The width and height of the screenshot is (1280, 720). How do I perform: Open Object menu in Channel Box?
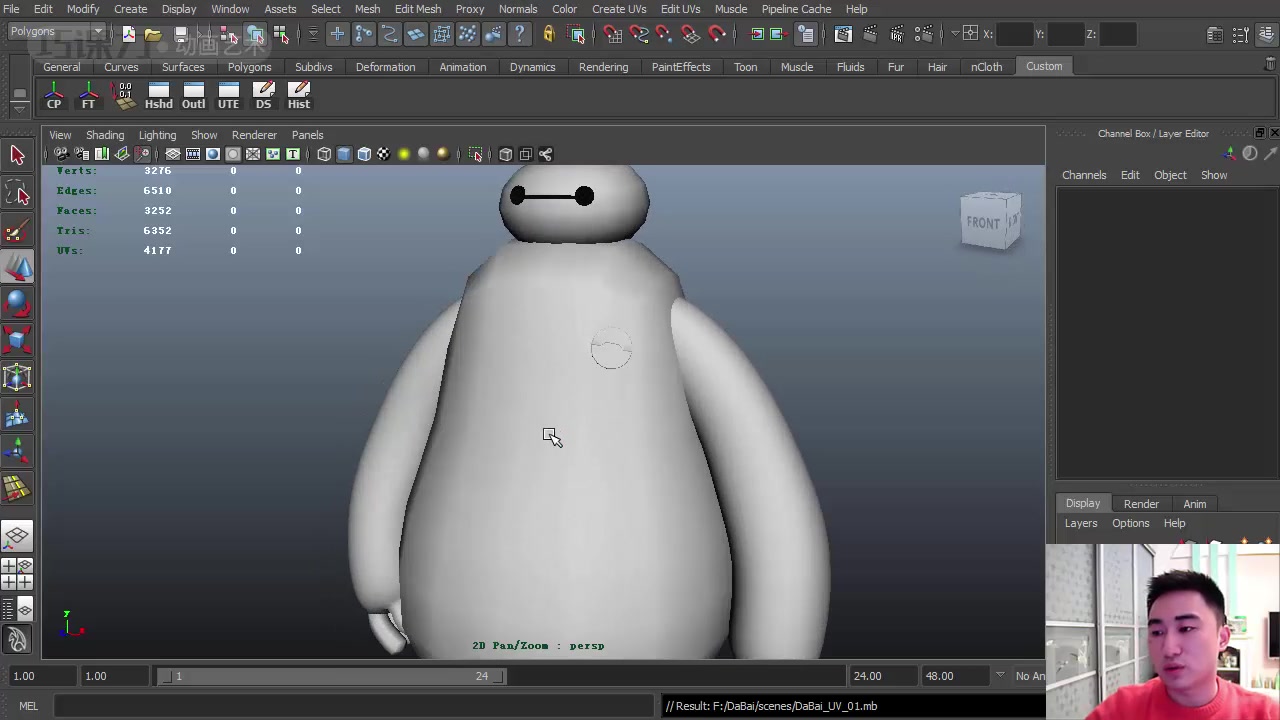1170,175
